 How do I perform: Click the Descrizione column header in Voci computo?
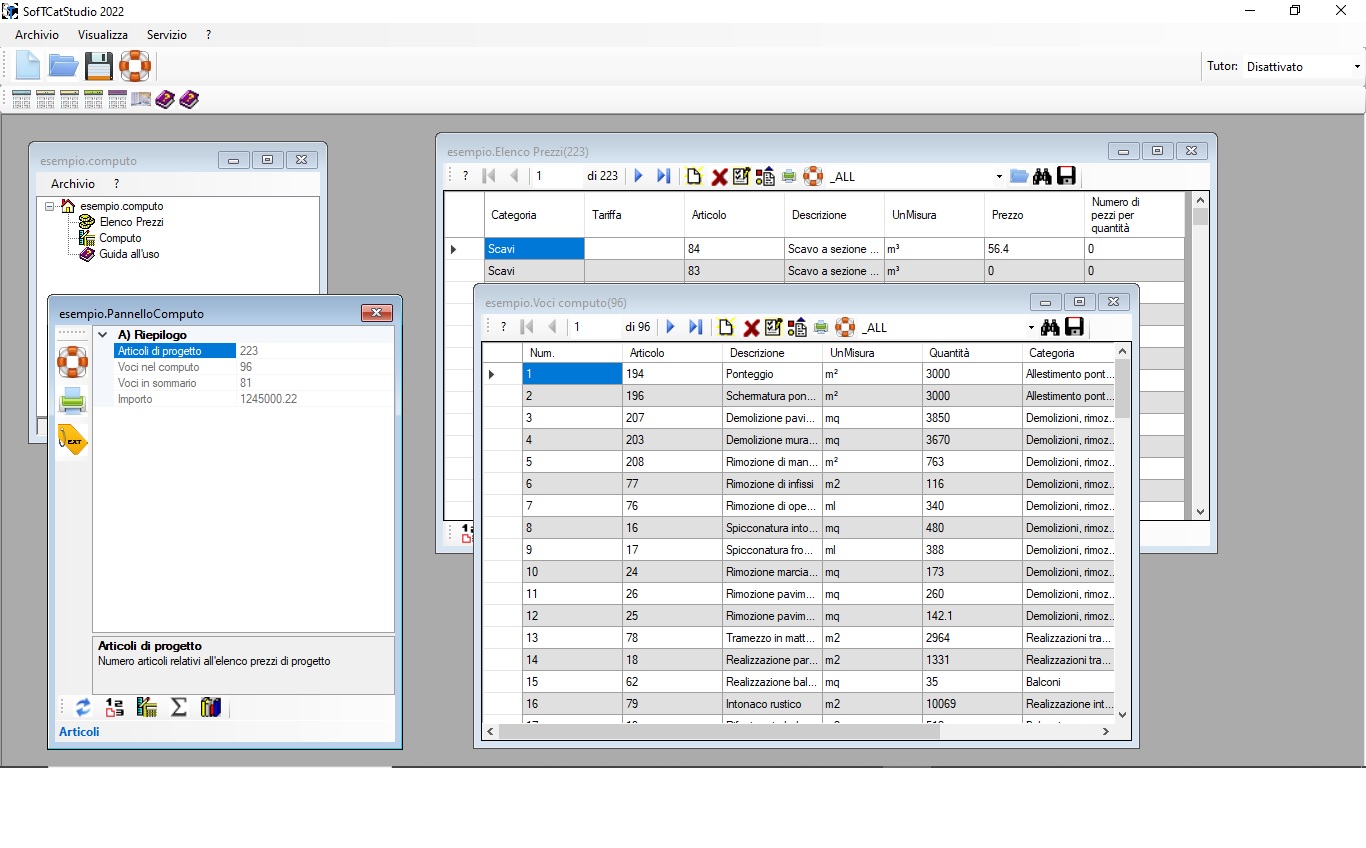point(772,353)
